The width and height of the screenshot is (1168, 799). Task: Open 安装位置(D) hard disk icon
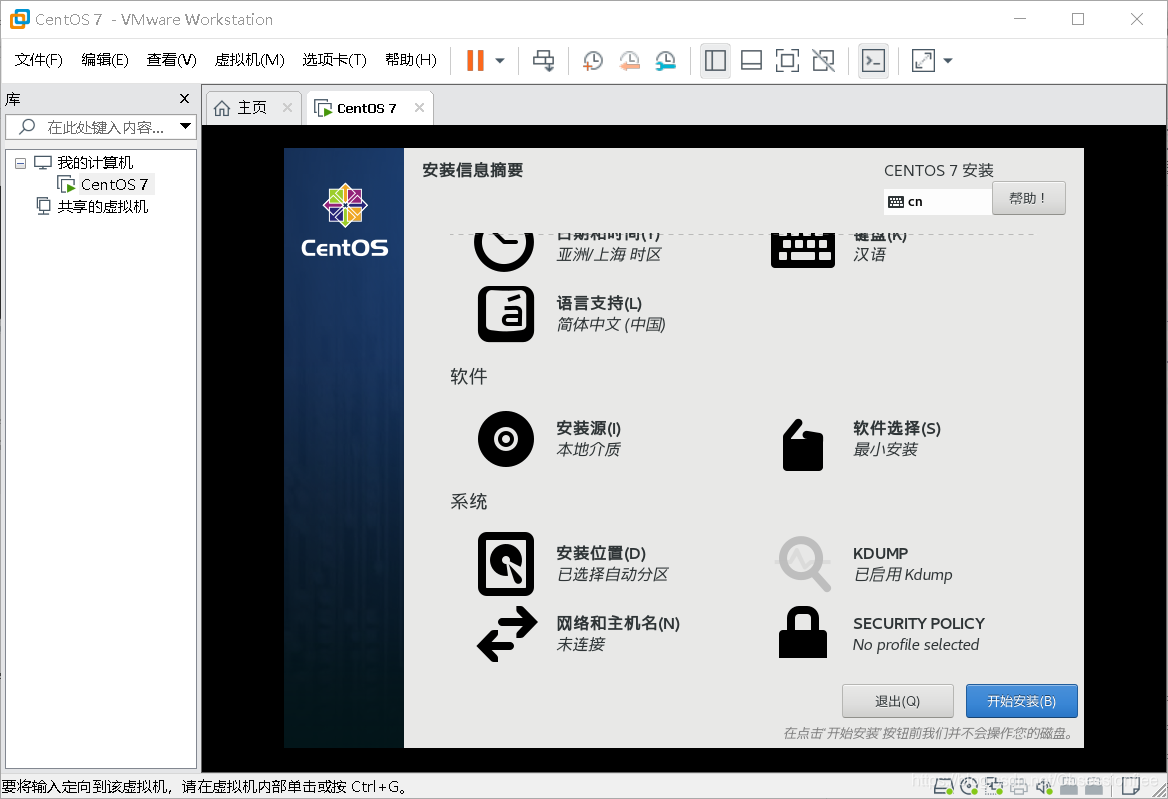pos(506,564)
